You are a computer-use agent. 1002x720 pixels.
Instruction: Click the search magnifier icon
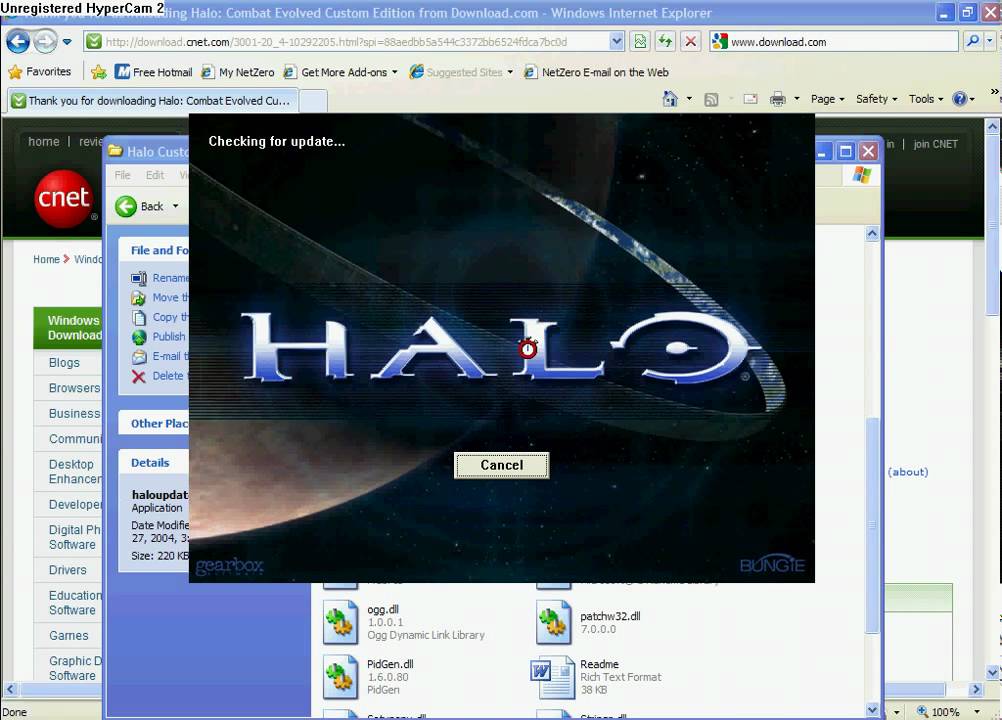[973, 42]
